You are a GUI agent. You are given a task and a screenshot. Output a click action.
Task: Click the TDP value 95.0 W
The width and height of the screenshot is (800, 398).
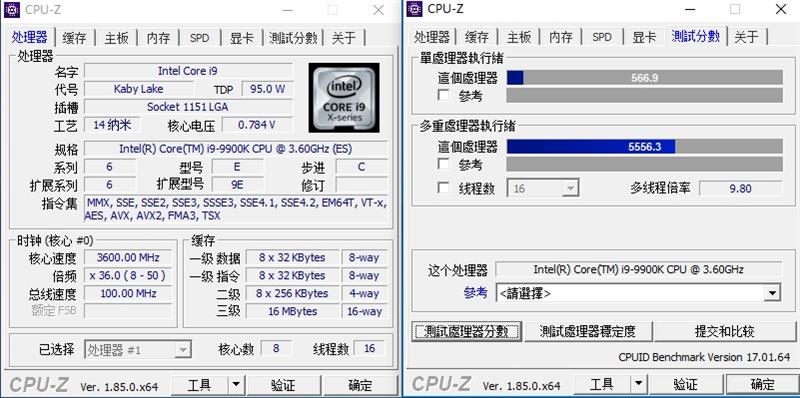coord(267,89)
